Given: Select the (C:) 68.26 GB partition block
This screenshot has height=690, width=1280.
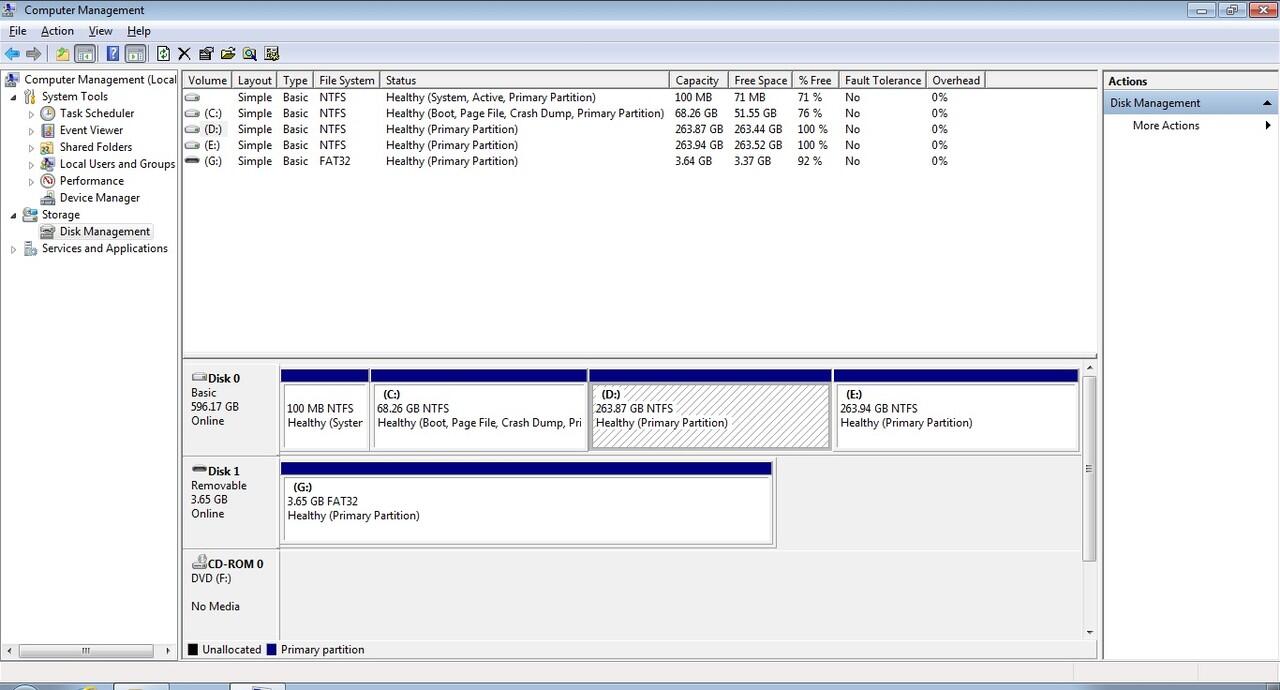Looking at the screenshot, I should click(479, 416).
